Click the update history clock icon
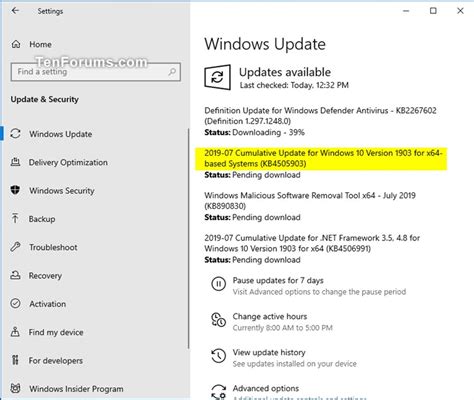The height and width of the screenshot is (400, 474). point(219,356)
